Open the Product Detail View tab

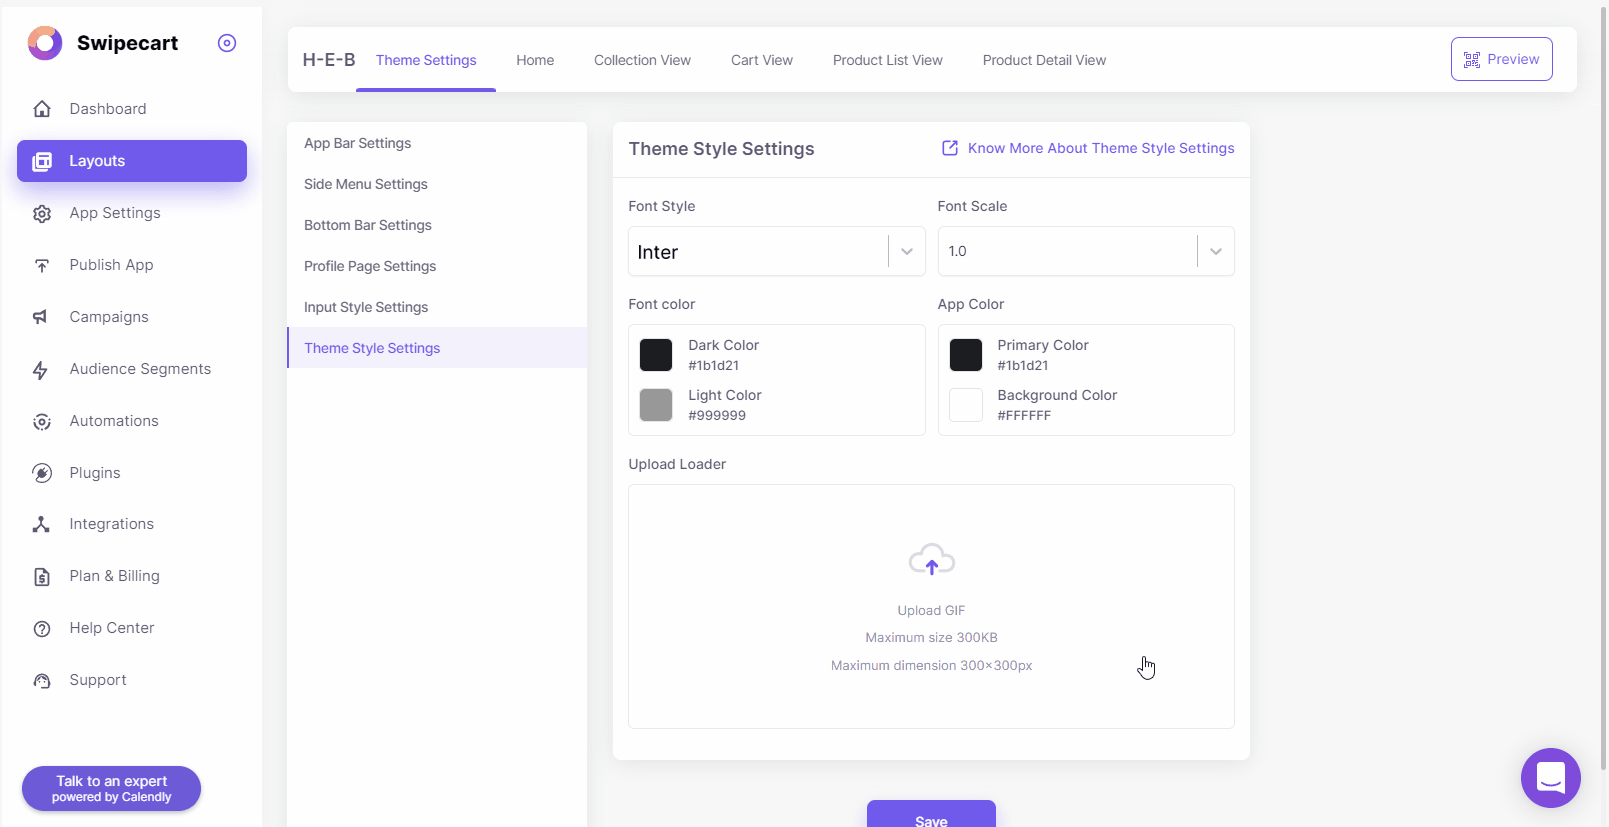[1044, 60]
